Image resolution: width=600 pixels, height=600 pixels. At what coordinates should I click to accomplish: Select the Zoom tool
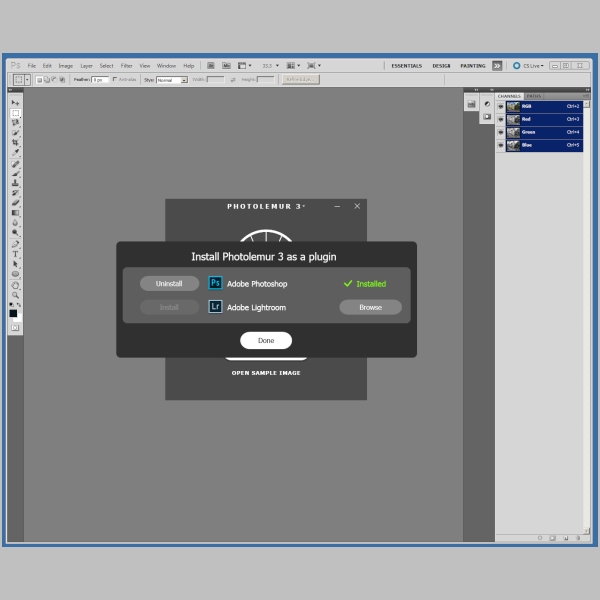[15, 295]
